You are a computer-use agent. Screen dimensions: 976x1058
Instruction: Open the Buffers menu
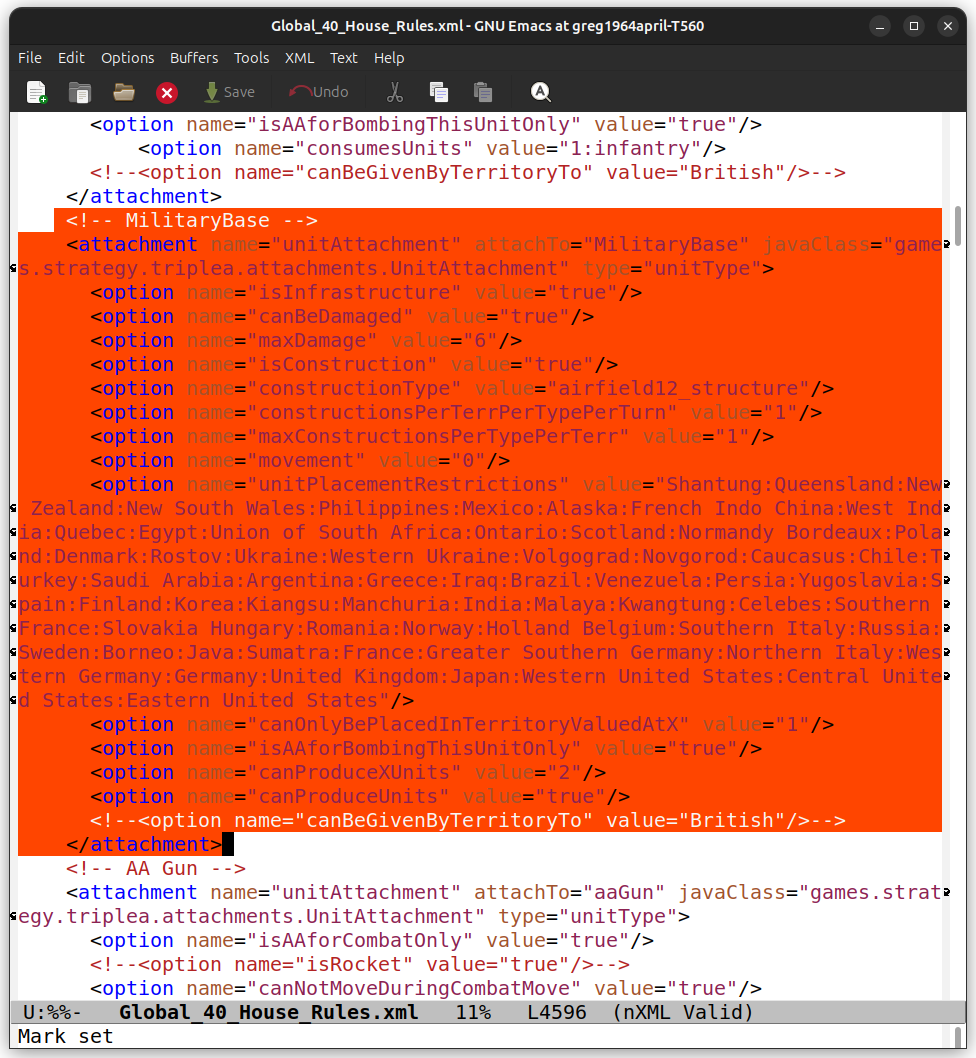[194, 58]
